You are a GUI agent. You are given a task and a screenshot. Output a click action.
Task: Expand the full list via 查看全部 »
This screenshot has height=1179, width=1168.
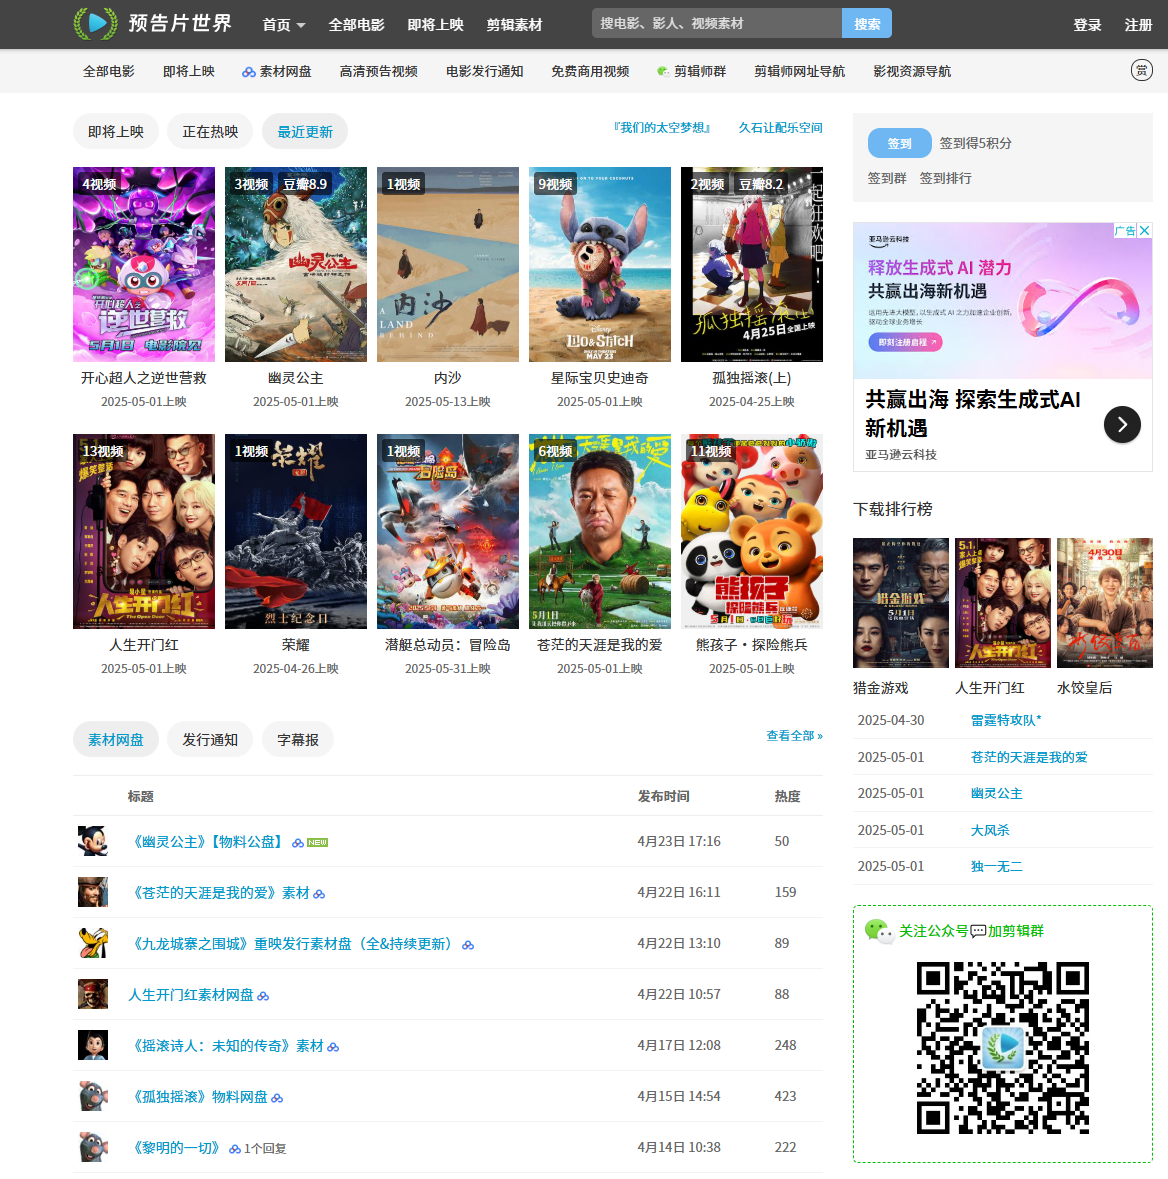coord(794,736)
